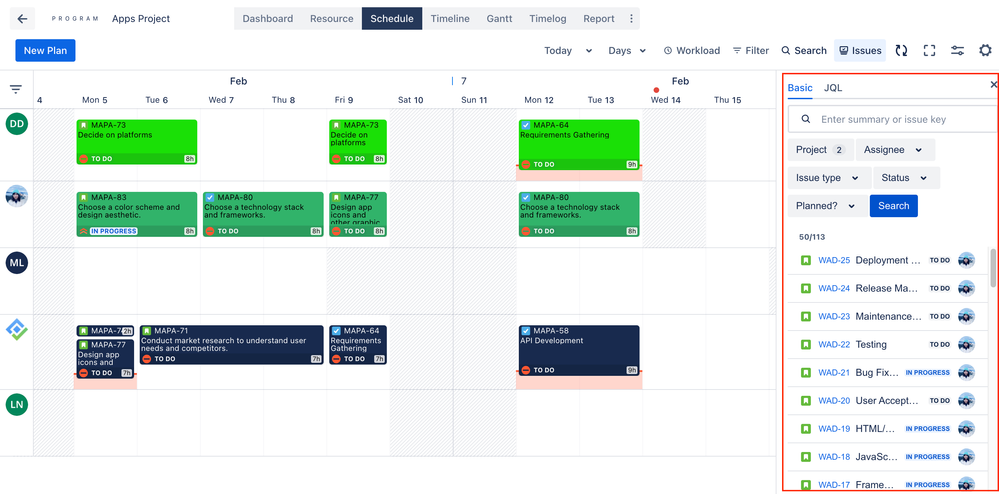Click the Search toolbar button
Viewport: 999px width, 494px height.
(x=804, y=50)
